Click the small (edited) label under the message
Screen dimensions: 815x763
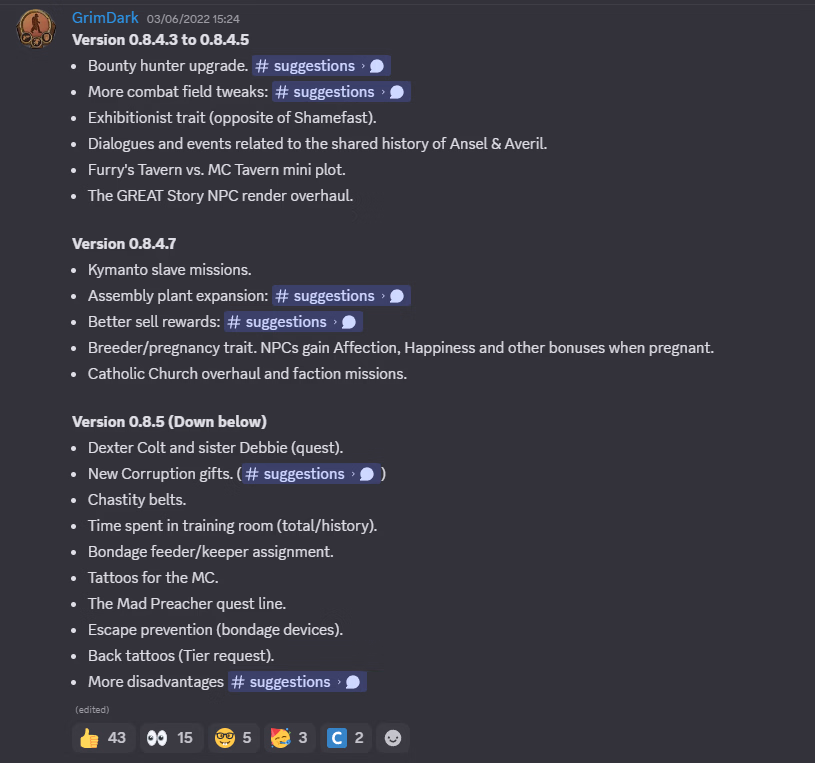tap(92, 709)
